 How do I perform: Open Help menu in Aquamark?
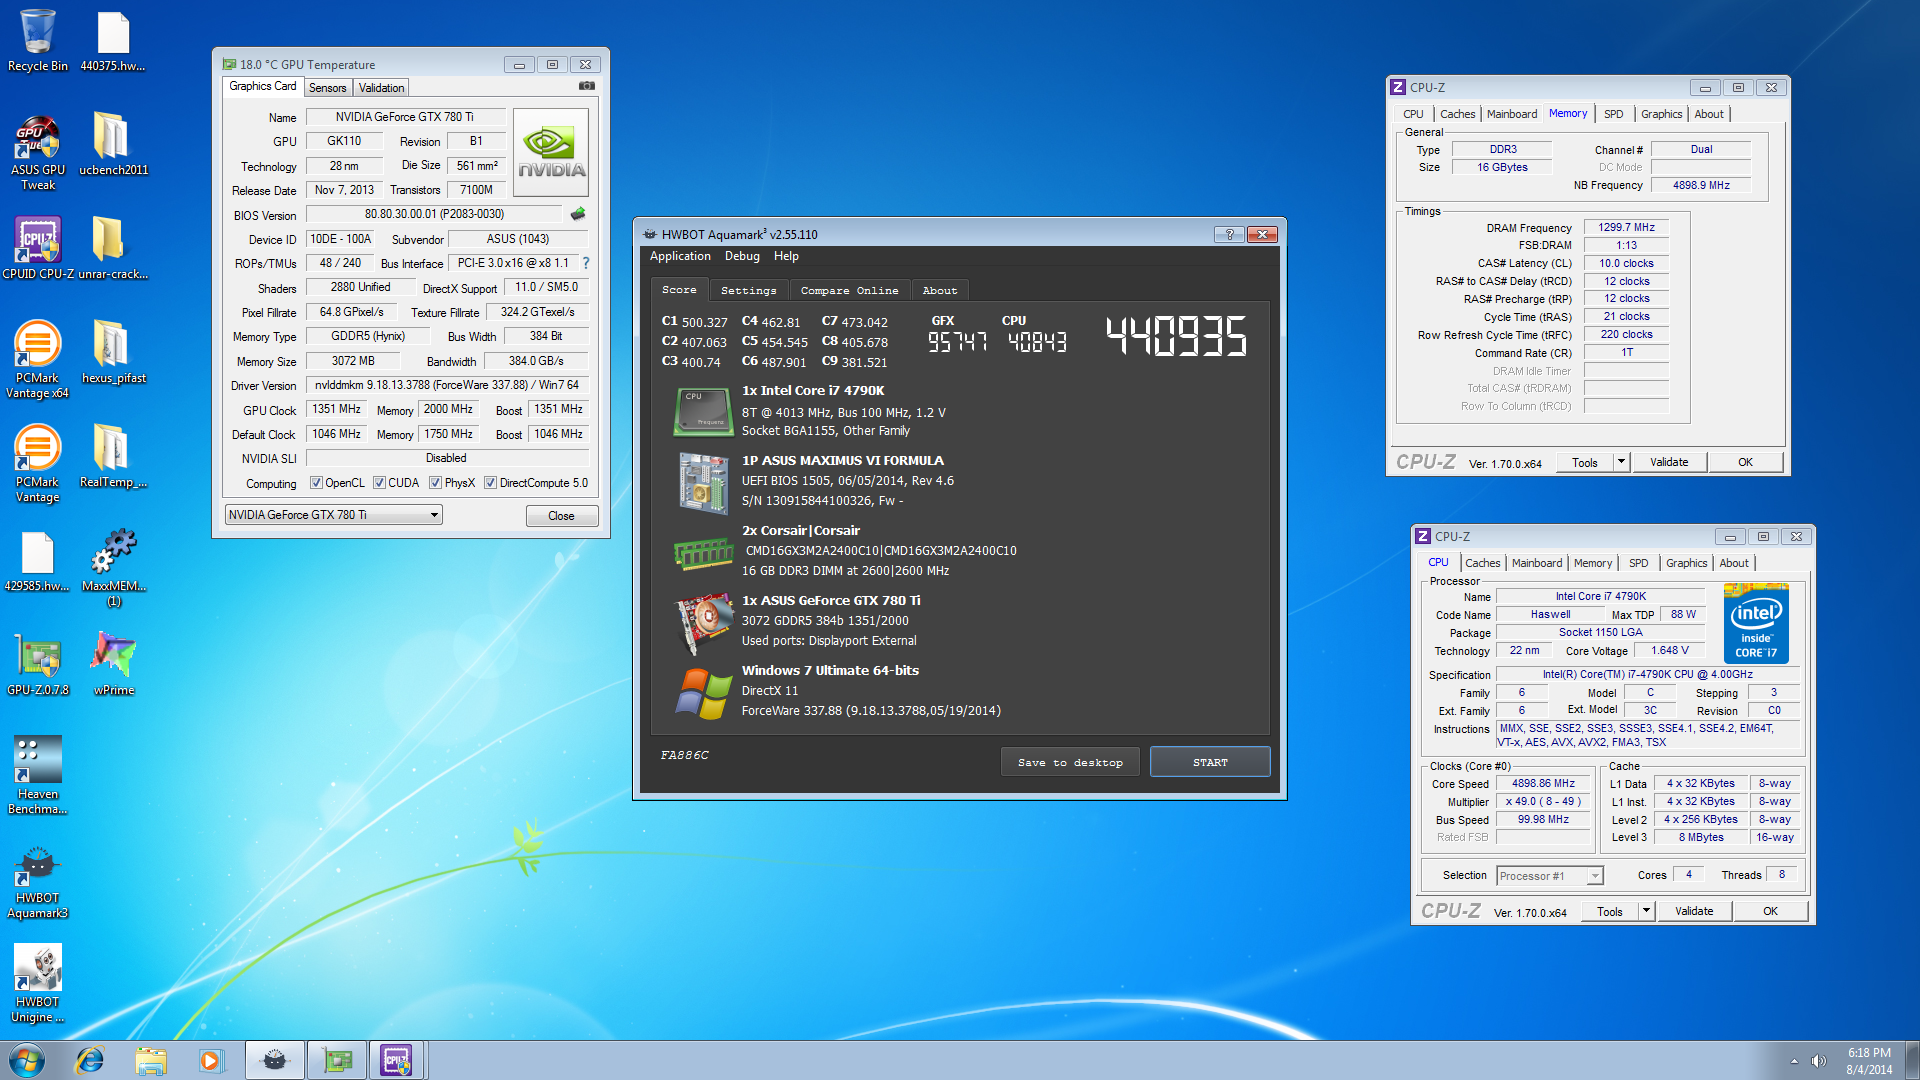click(786, 256)
